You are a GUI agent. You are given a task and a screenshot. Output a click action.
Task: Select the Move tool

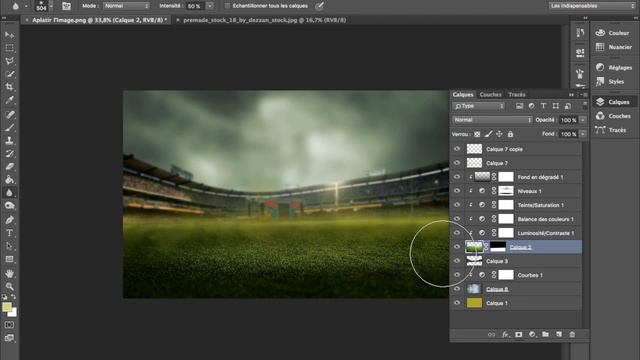click(x=9, y=35)
